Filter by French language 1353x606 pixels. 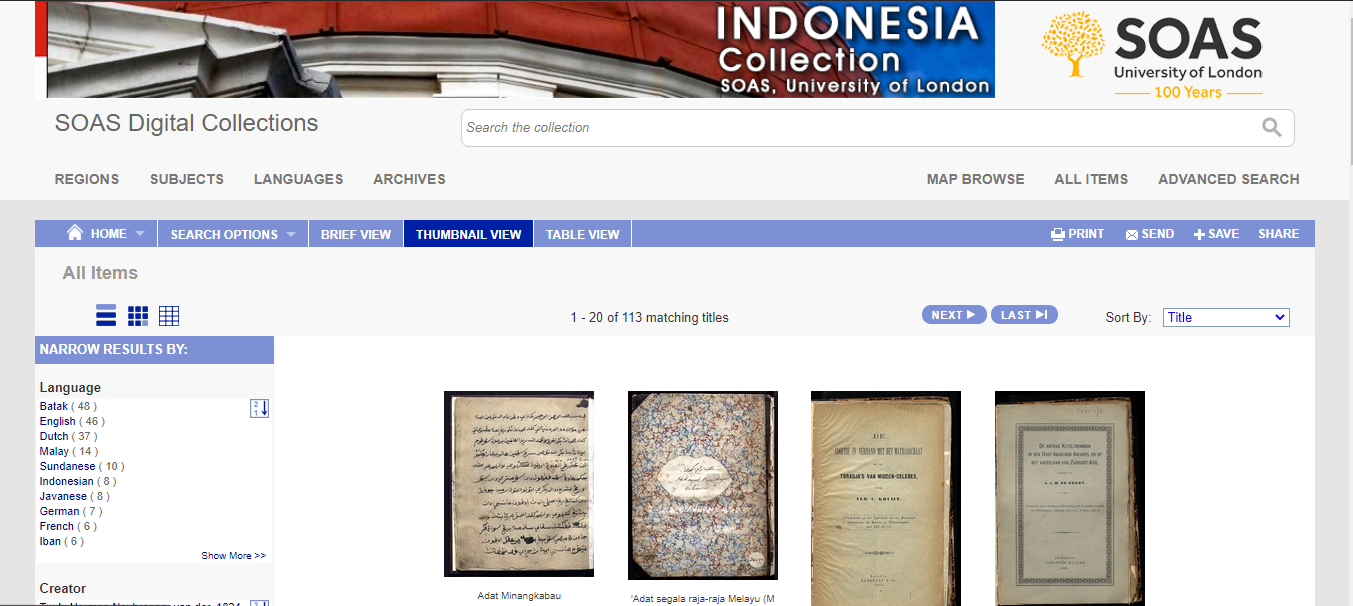point(57,526)
